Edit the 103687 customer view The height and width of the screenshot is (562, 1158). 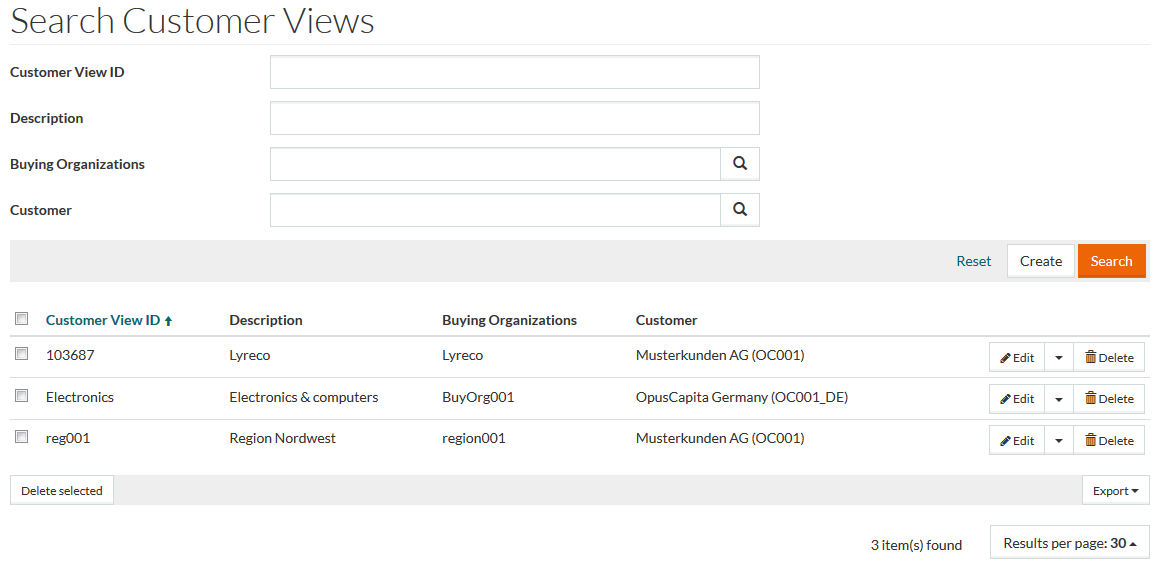click(1017, 357)
